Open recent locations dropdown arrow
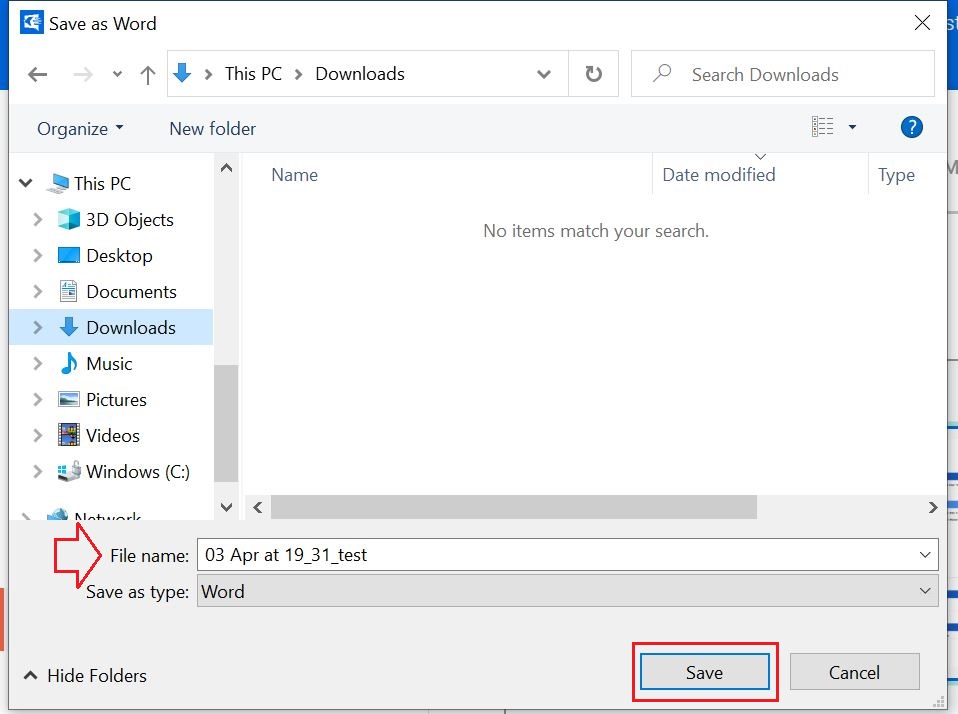Image resolution: width=958 pixels, height=714 pixels. click(x=117, y=75)
